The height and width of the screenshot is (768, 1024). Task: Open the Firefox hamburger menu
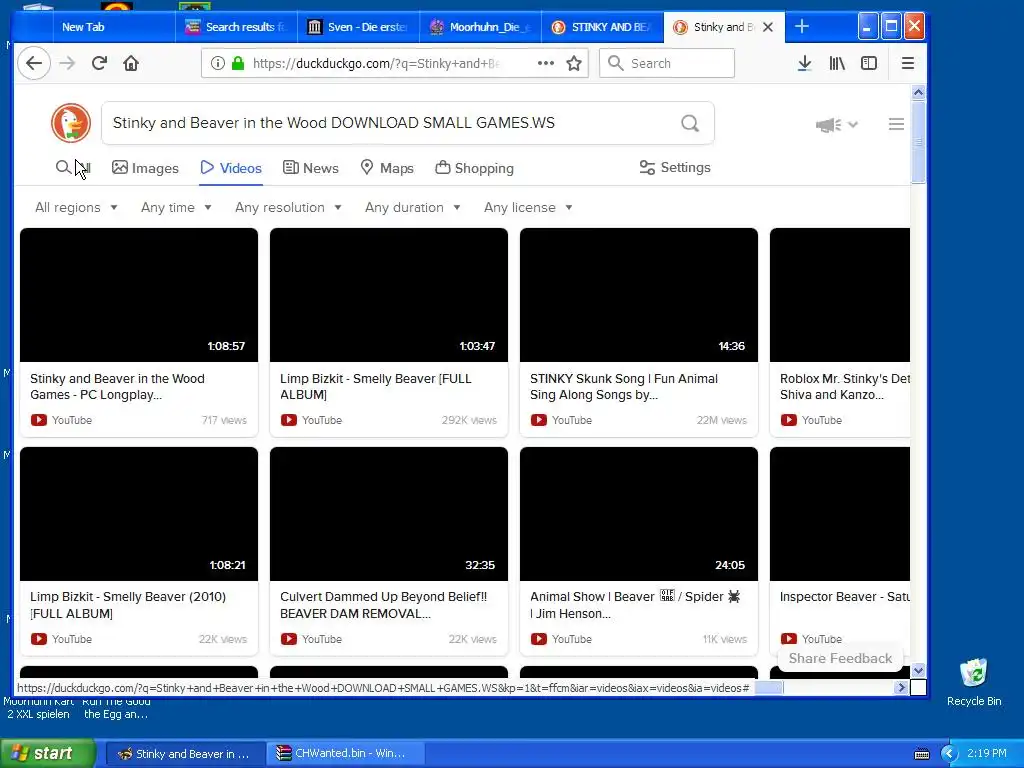pyautogui.click(x=908, y=63)
